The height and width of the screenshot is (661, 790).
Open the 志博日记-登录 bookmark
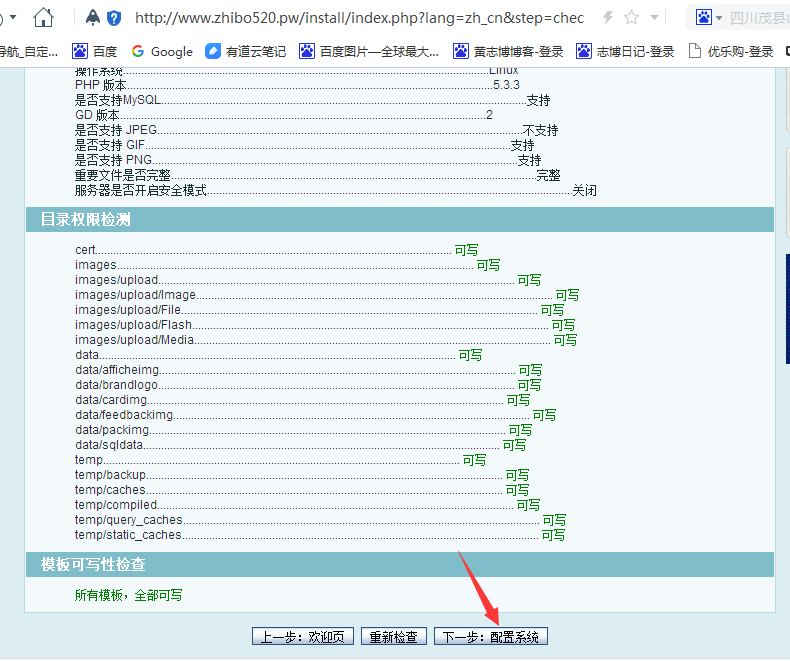tap(625, 51)
